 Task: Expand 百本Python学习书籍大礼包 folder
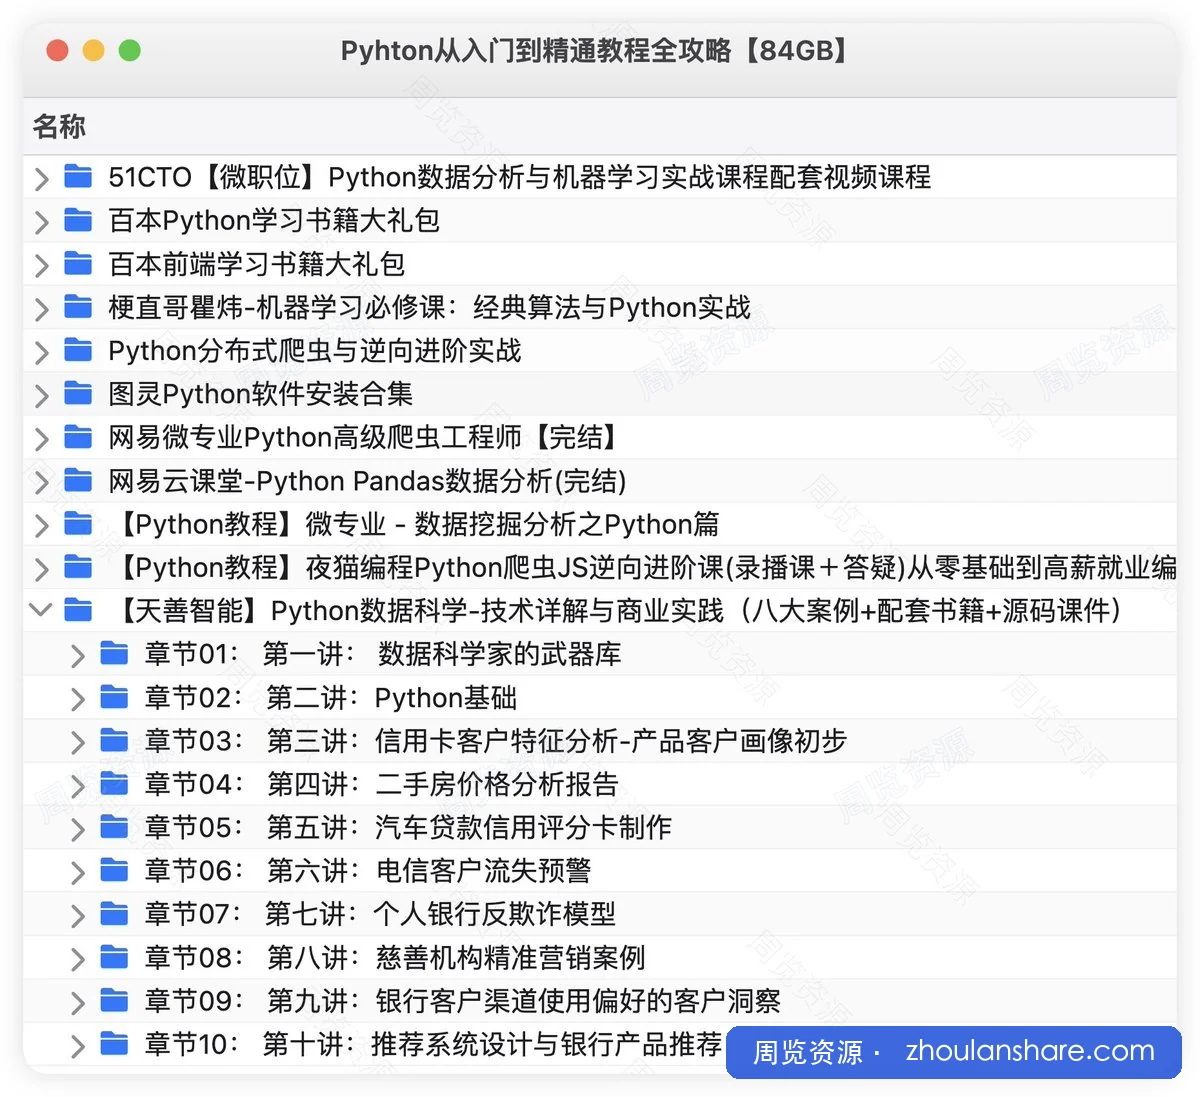point(41,222)
